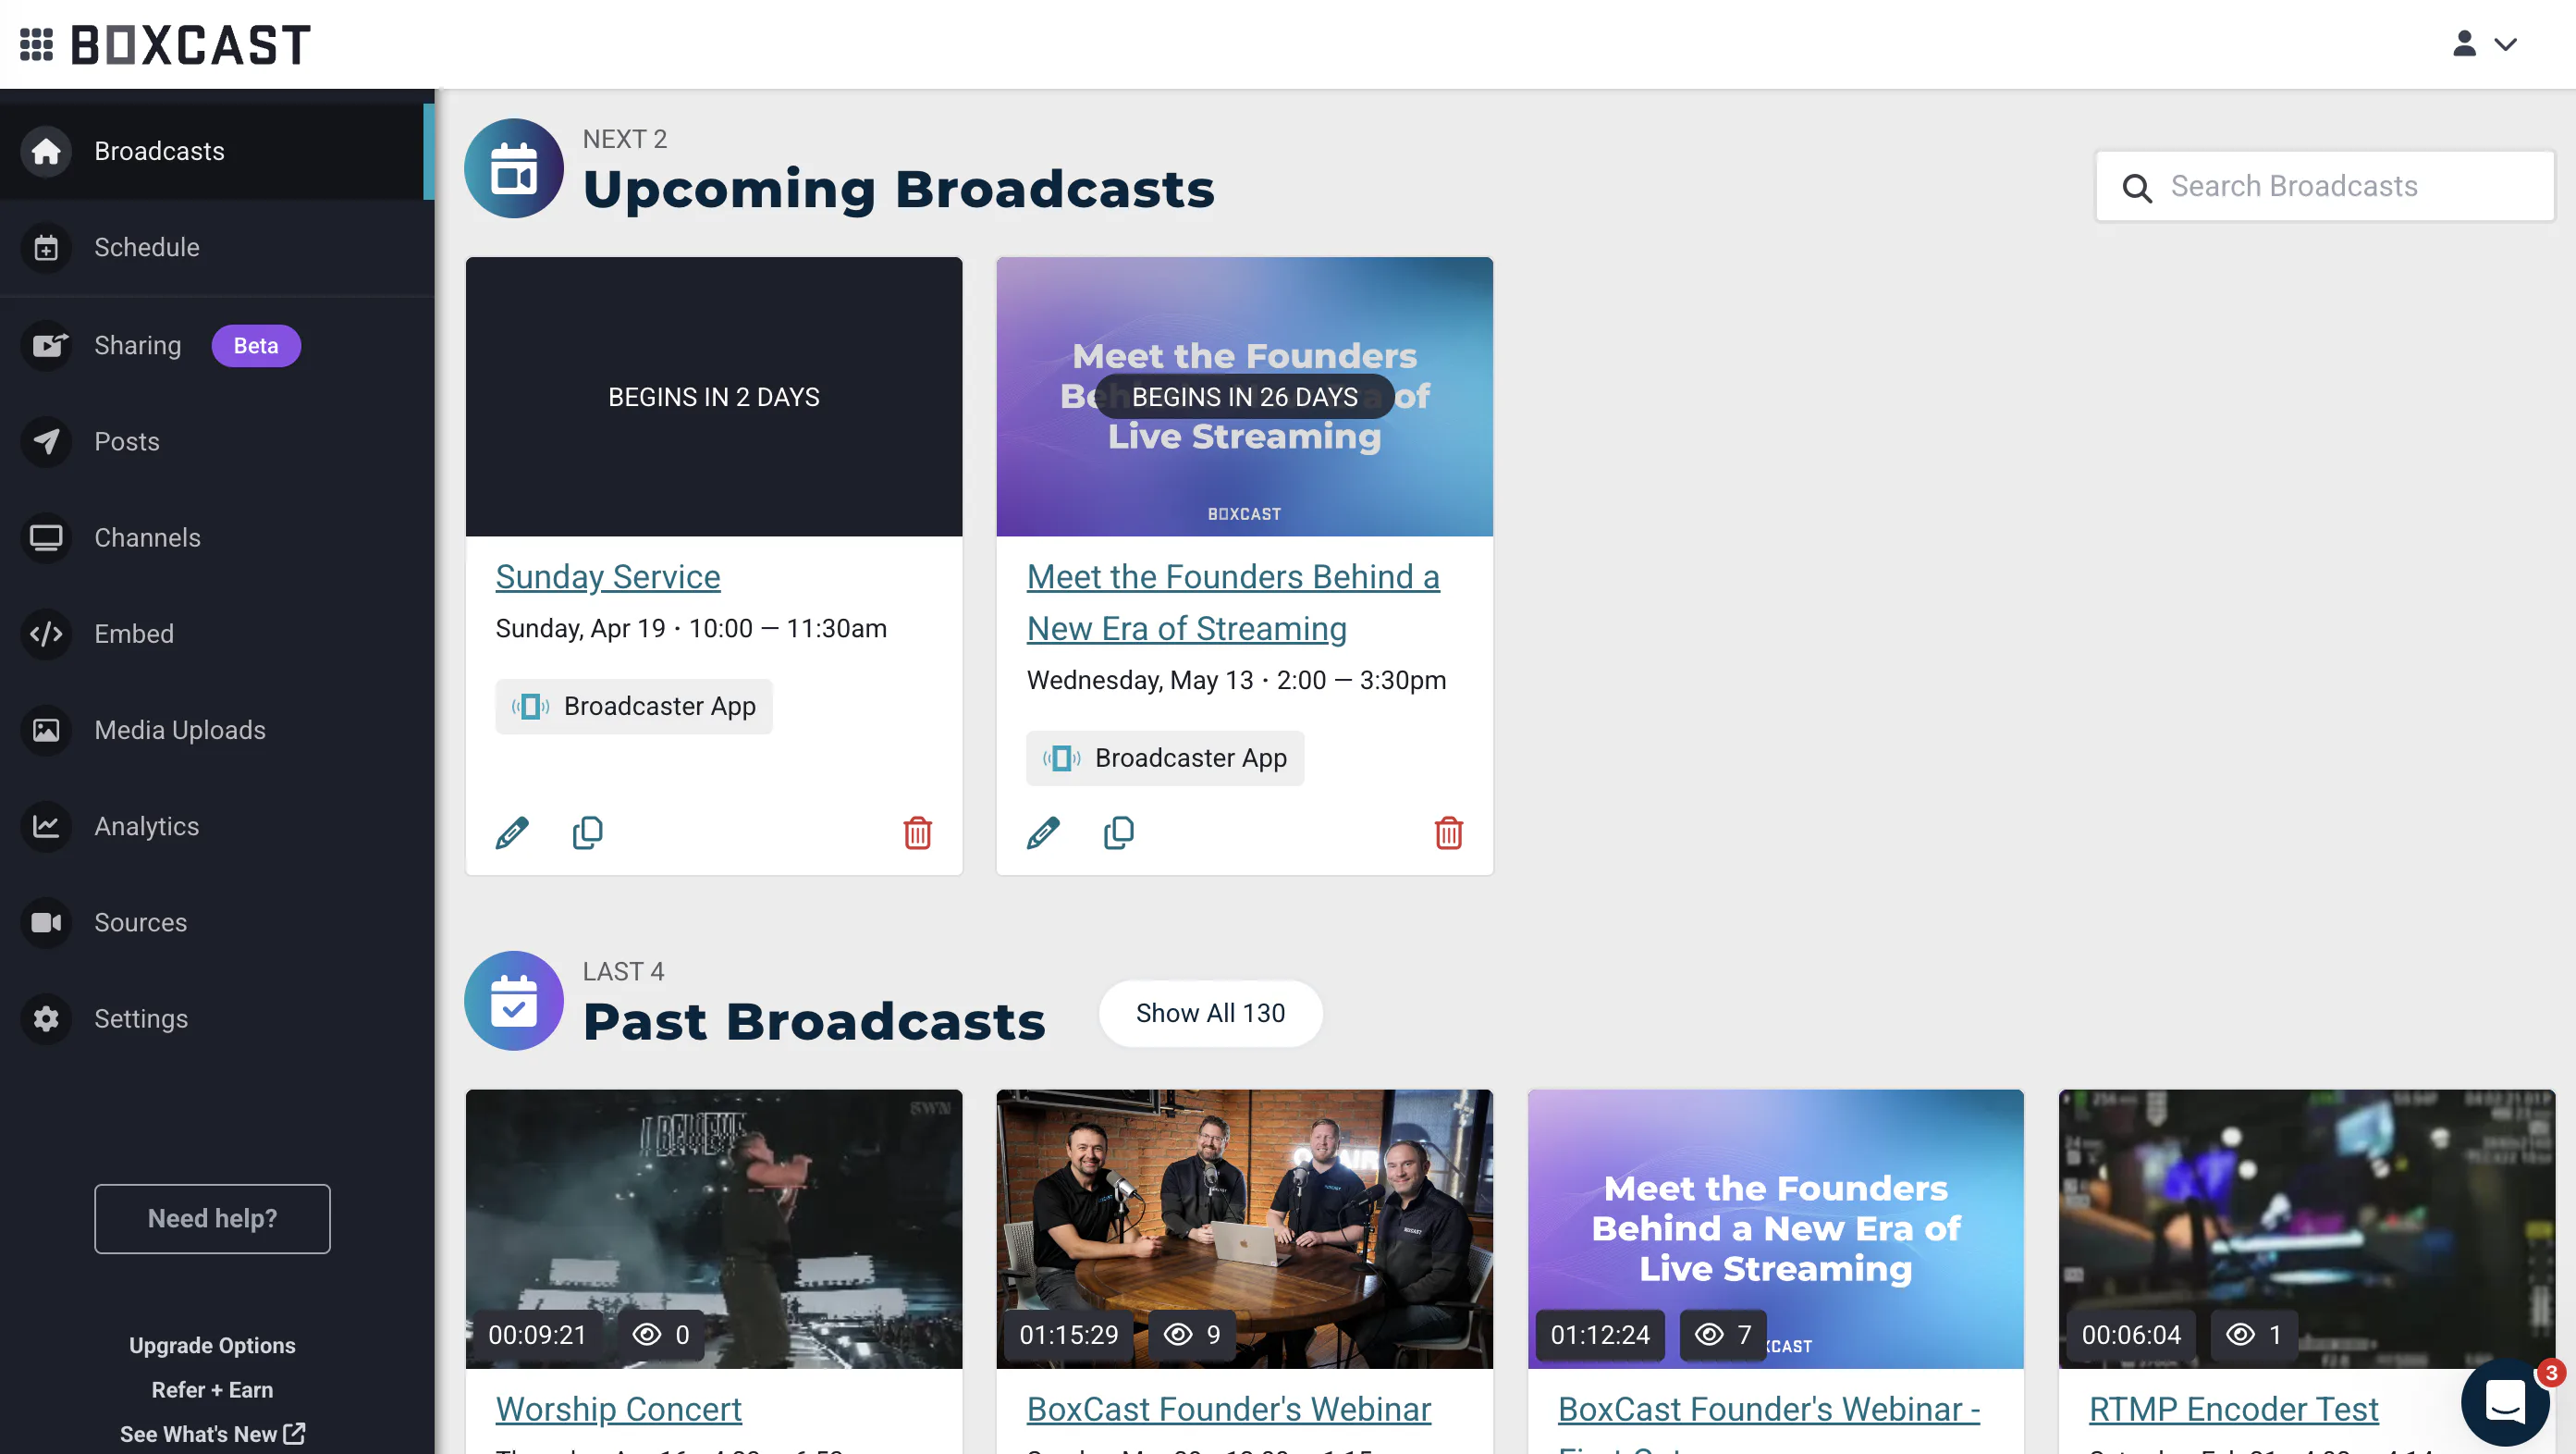
Task: Click Broadcaster App tag on Meet the Founders
Action: [x=1165, y=758]
